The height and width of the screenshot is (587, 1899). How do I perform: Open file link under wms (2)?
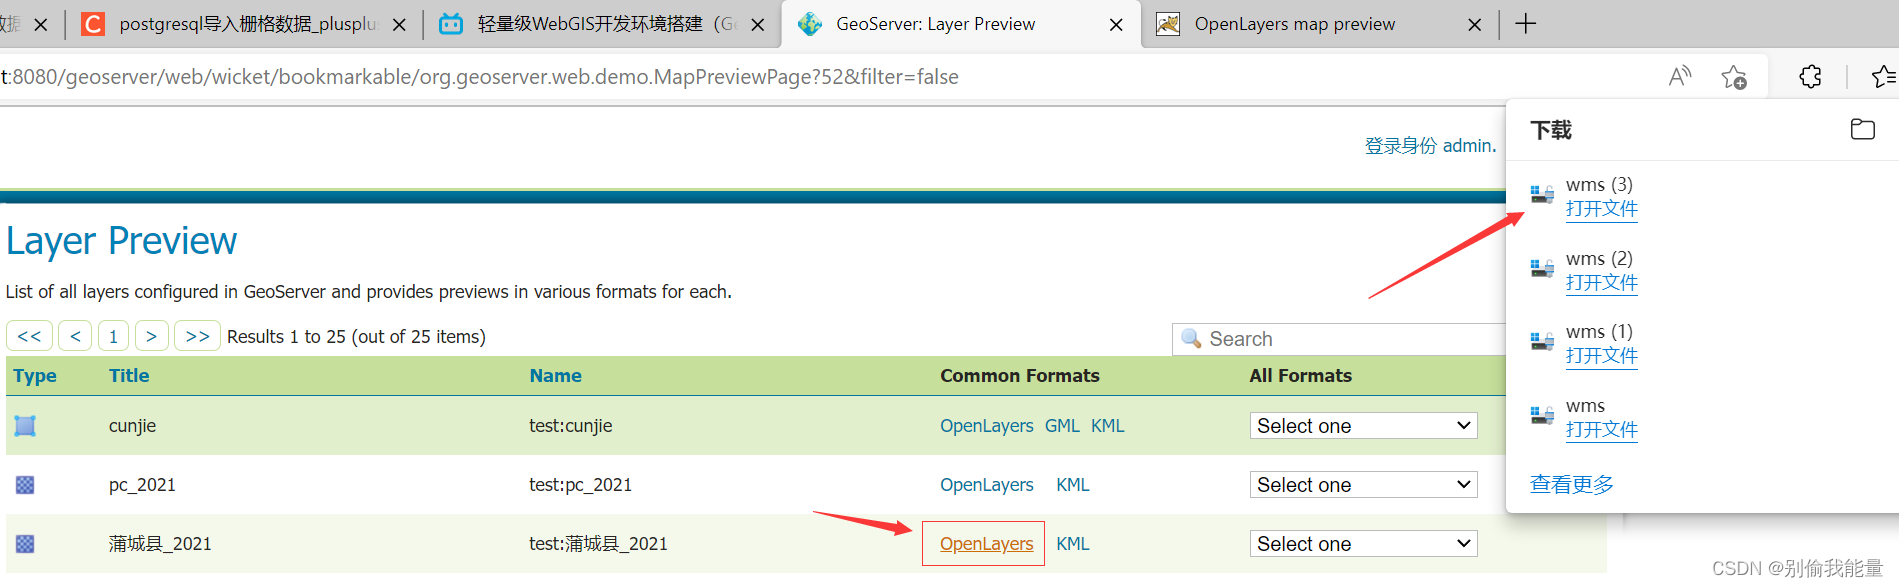point(1601,283)
